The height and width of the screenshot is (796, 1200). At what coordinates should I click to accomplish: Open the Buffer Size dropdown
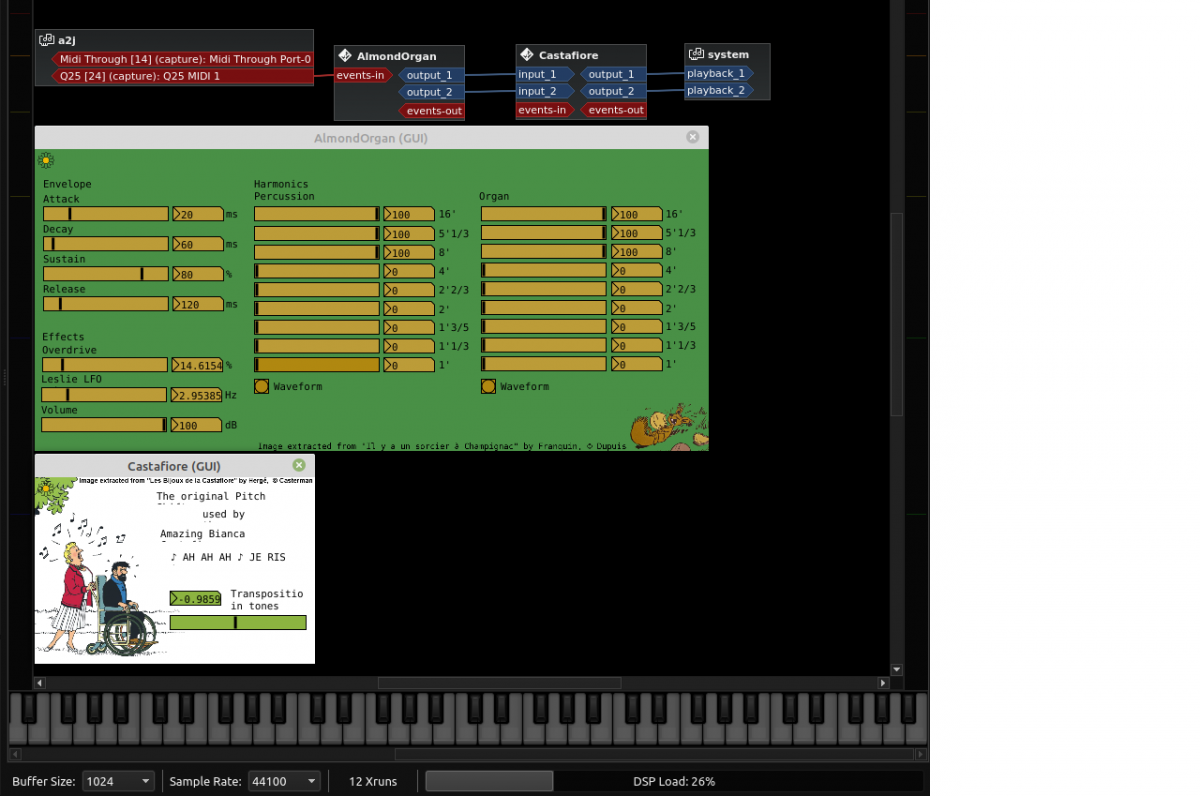118,781
